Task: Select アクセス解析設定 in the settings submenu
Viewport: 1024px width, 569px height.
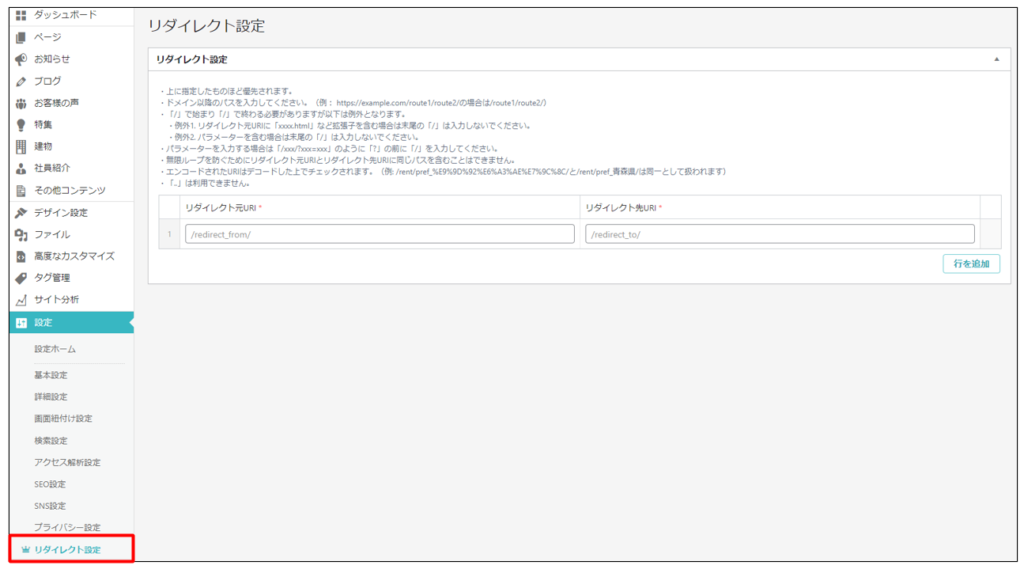Action: click(x=67, y=462)
